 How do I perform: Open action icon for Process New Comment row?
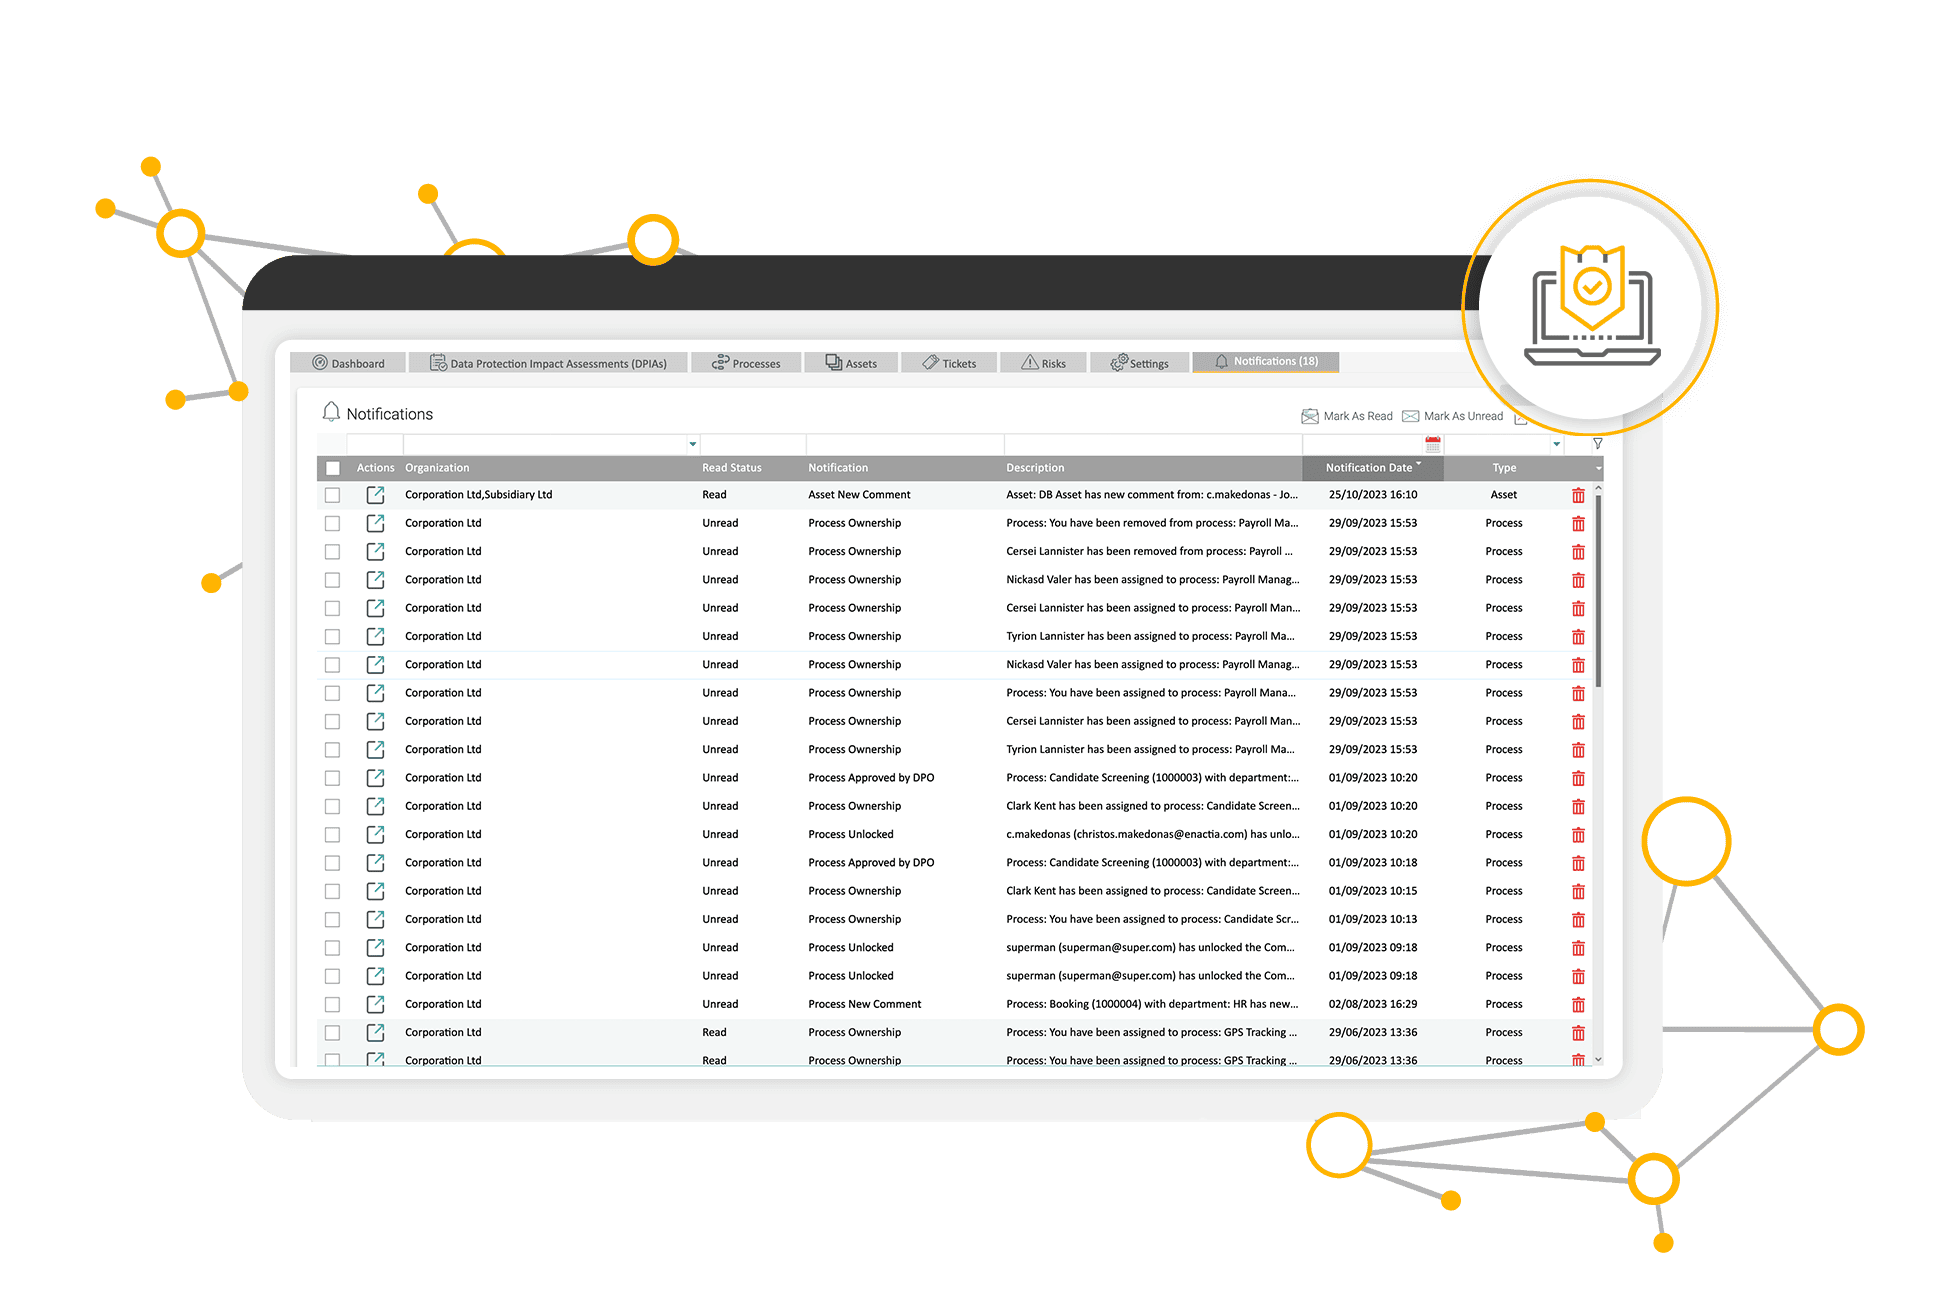pyautogui.click(x=375, y=1004)
